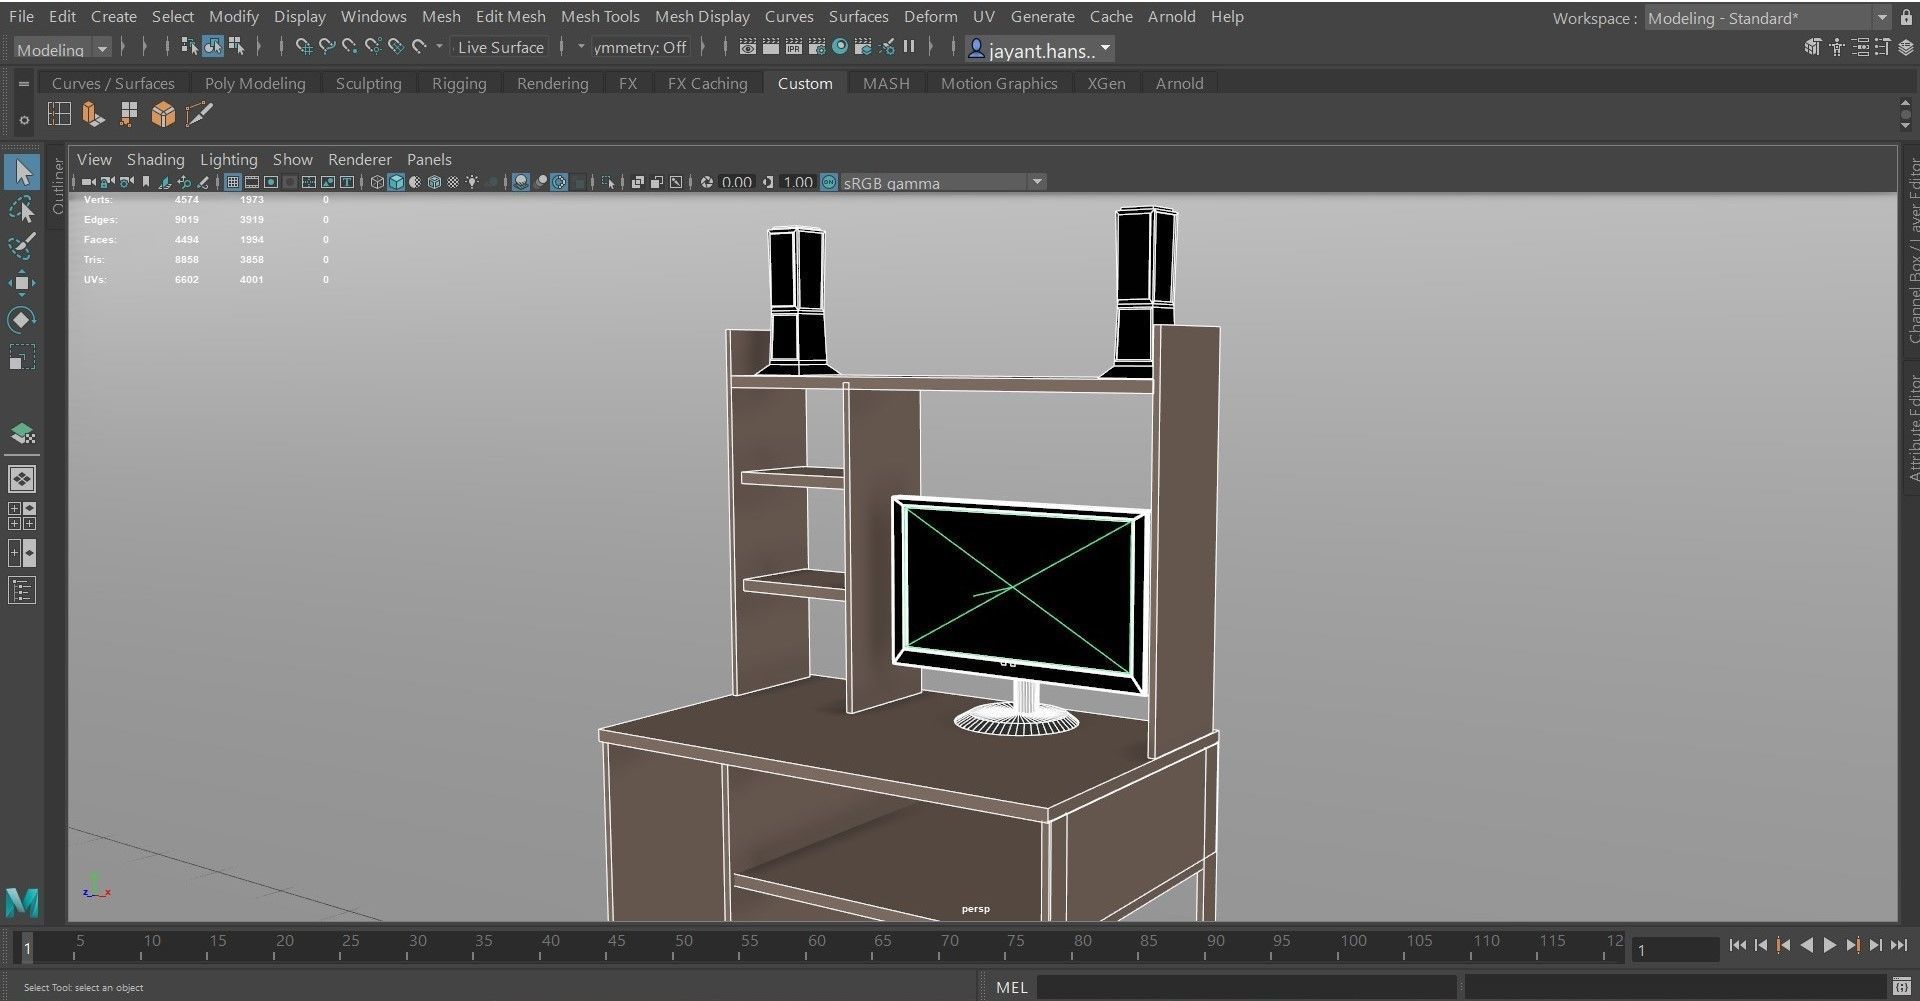Viewport: 1920px width, 1001px height.
Task: Expand the Outliner side panel tab
Action: 58,185
